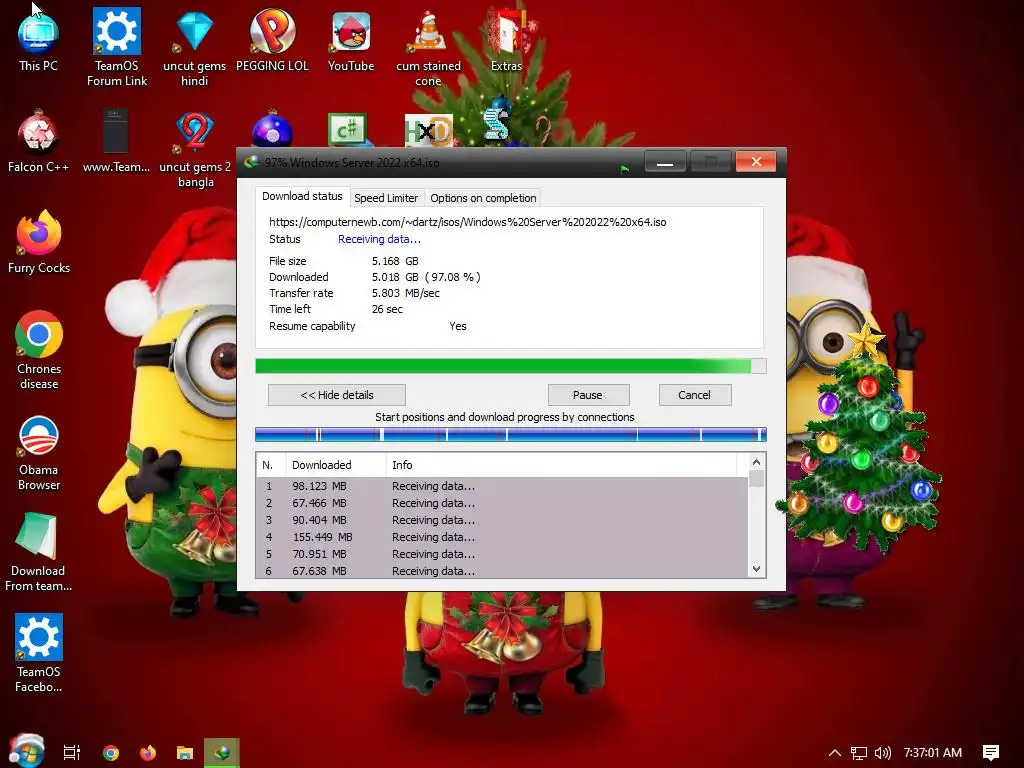Open the volume tray icon
Screen dimensions: 1024x768
click(x=882, y=753)
